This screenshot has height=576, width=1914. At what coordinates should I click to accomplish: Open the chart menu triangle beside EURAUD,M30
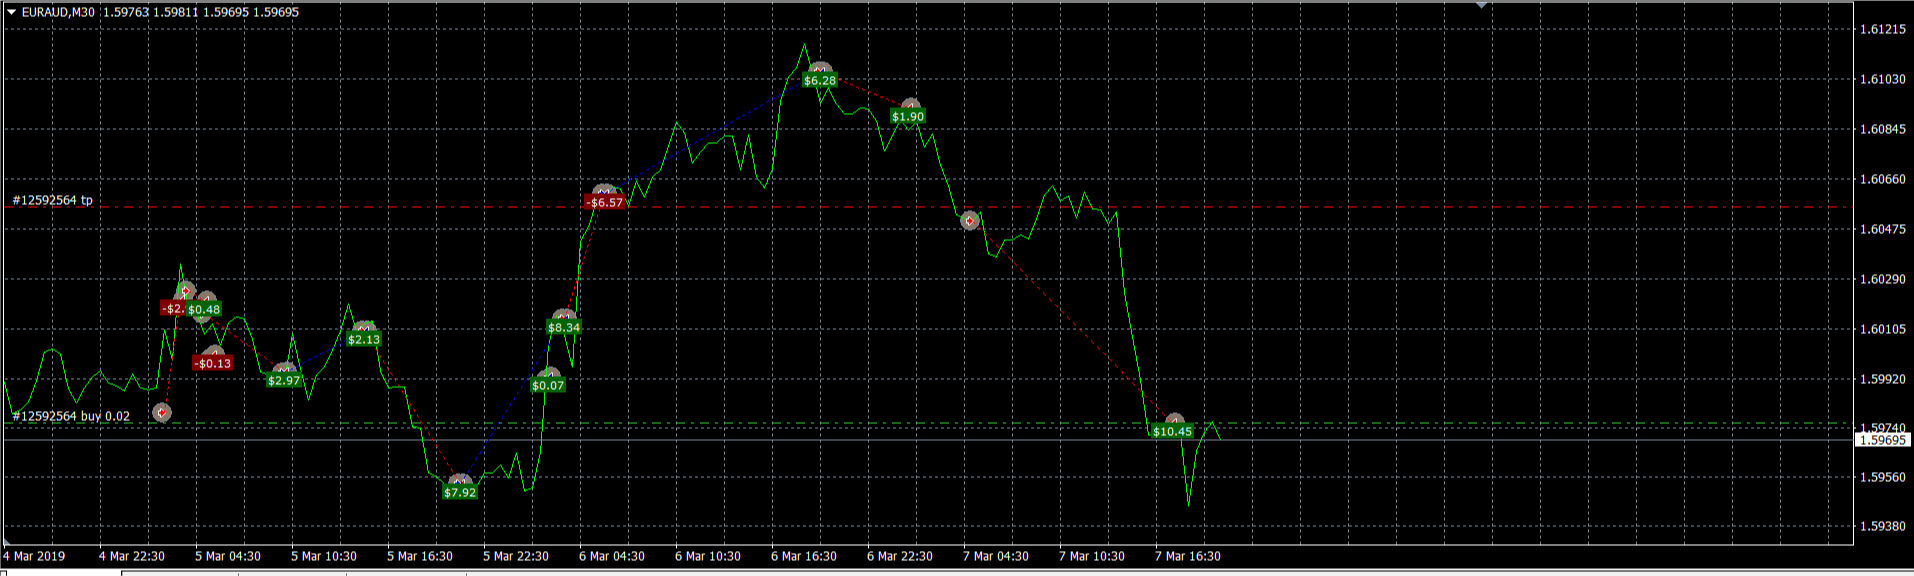point(12,12)
